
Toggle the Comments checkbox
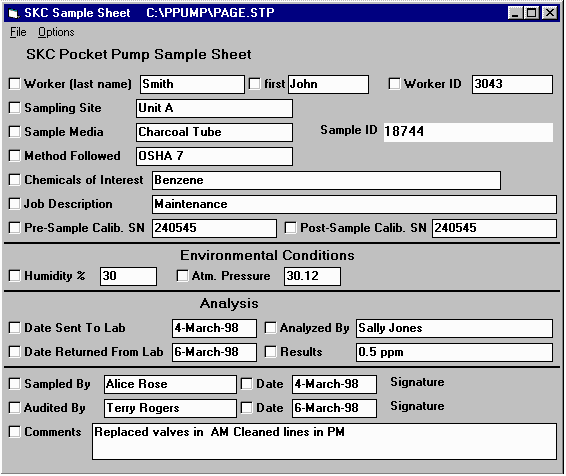coord(14,432)
